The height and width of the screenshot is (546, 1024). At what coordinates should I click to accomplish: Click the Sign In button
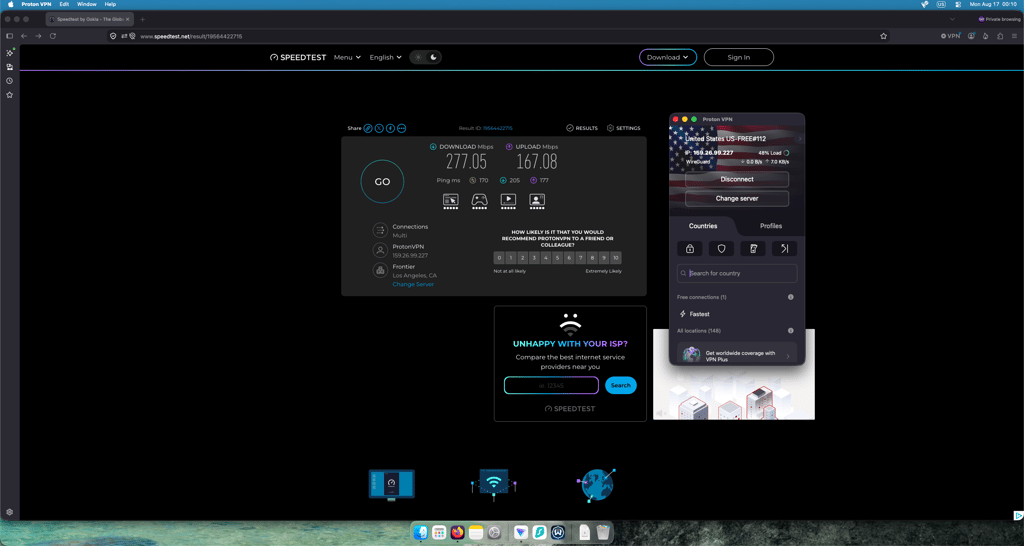point(739,57)
